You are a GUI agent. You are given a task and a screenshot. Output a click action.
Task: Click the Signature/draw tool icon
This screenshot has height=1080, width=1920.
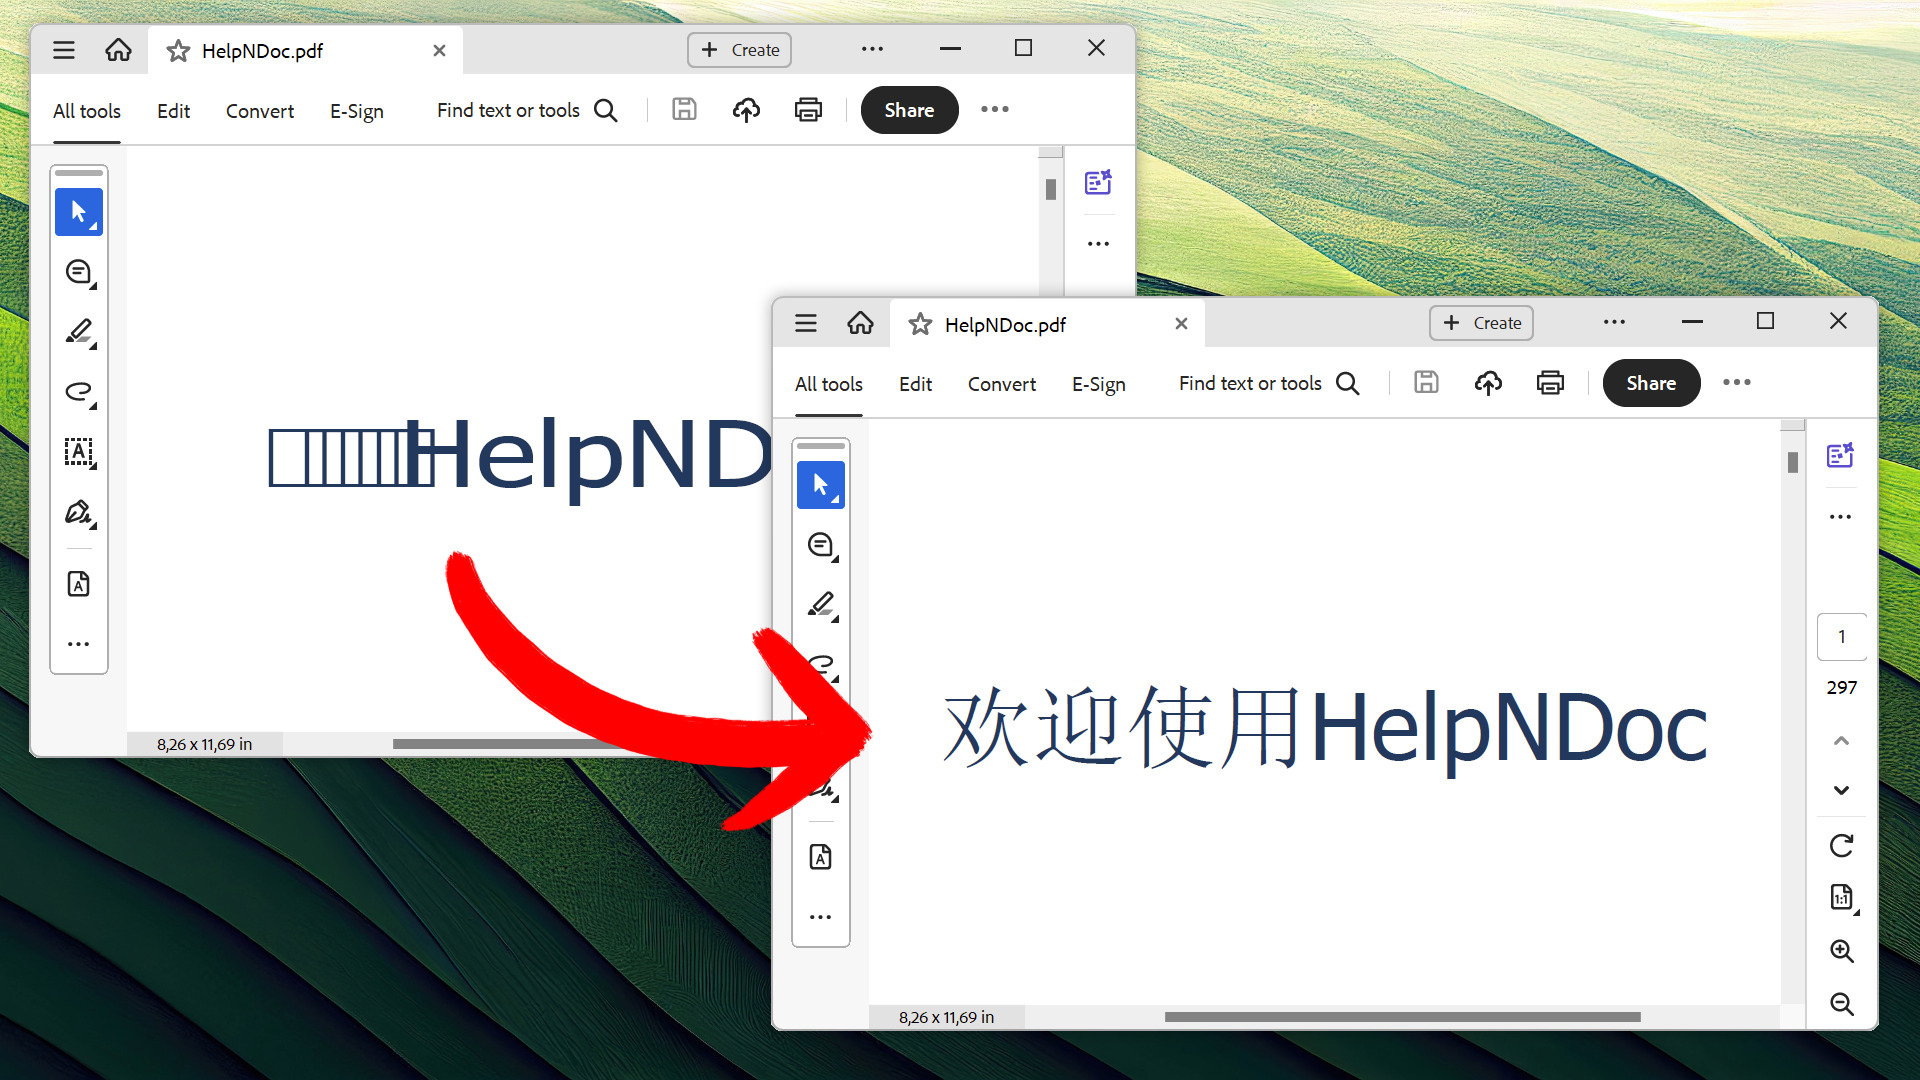79,513
